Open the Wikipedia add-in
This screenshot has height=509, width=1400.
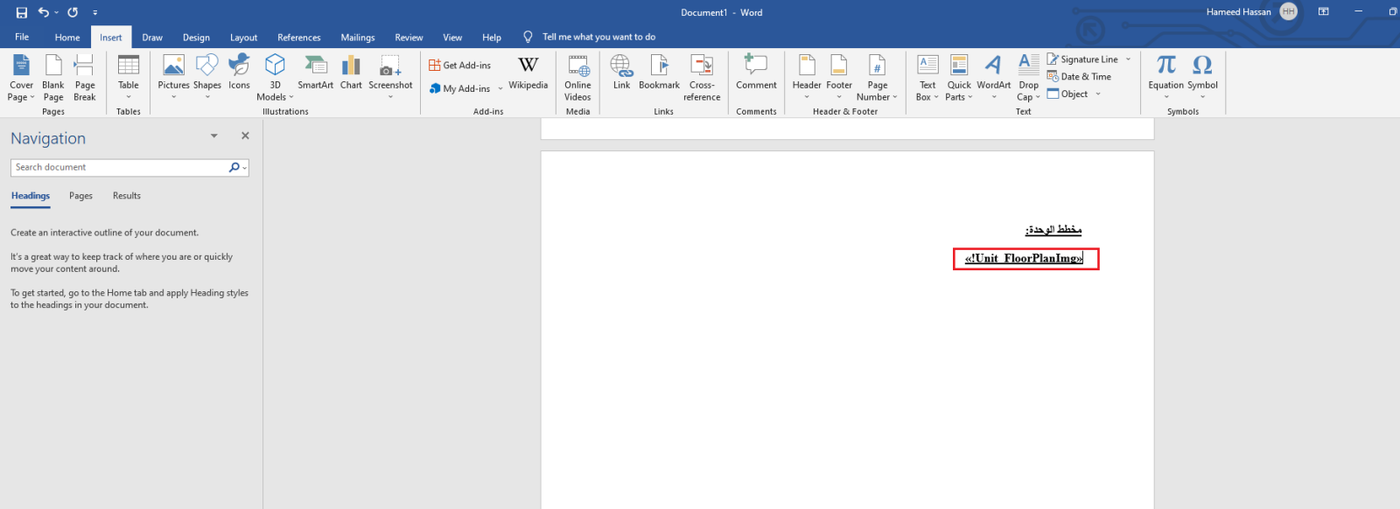[528, 77]
